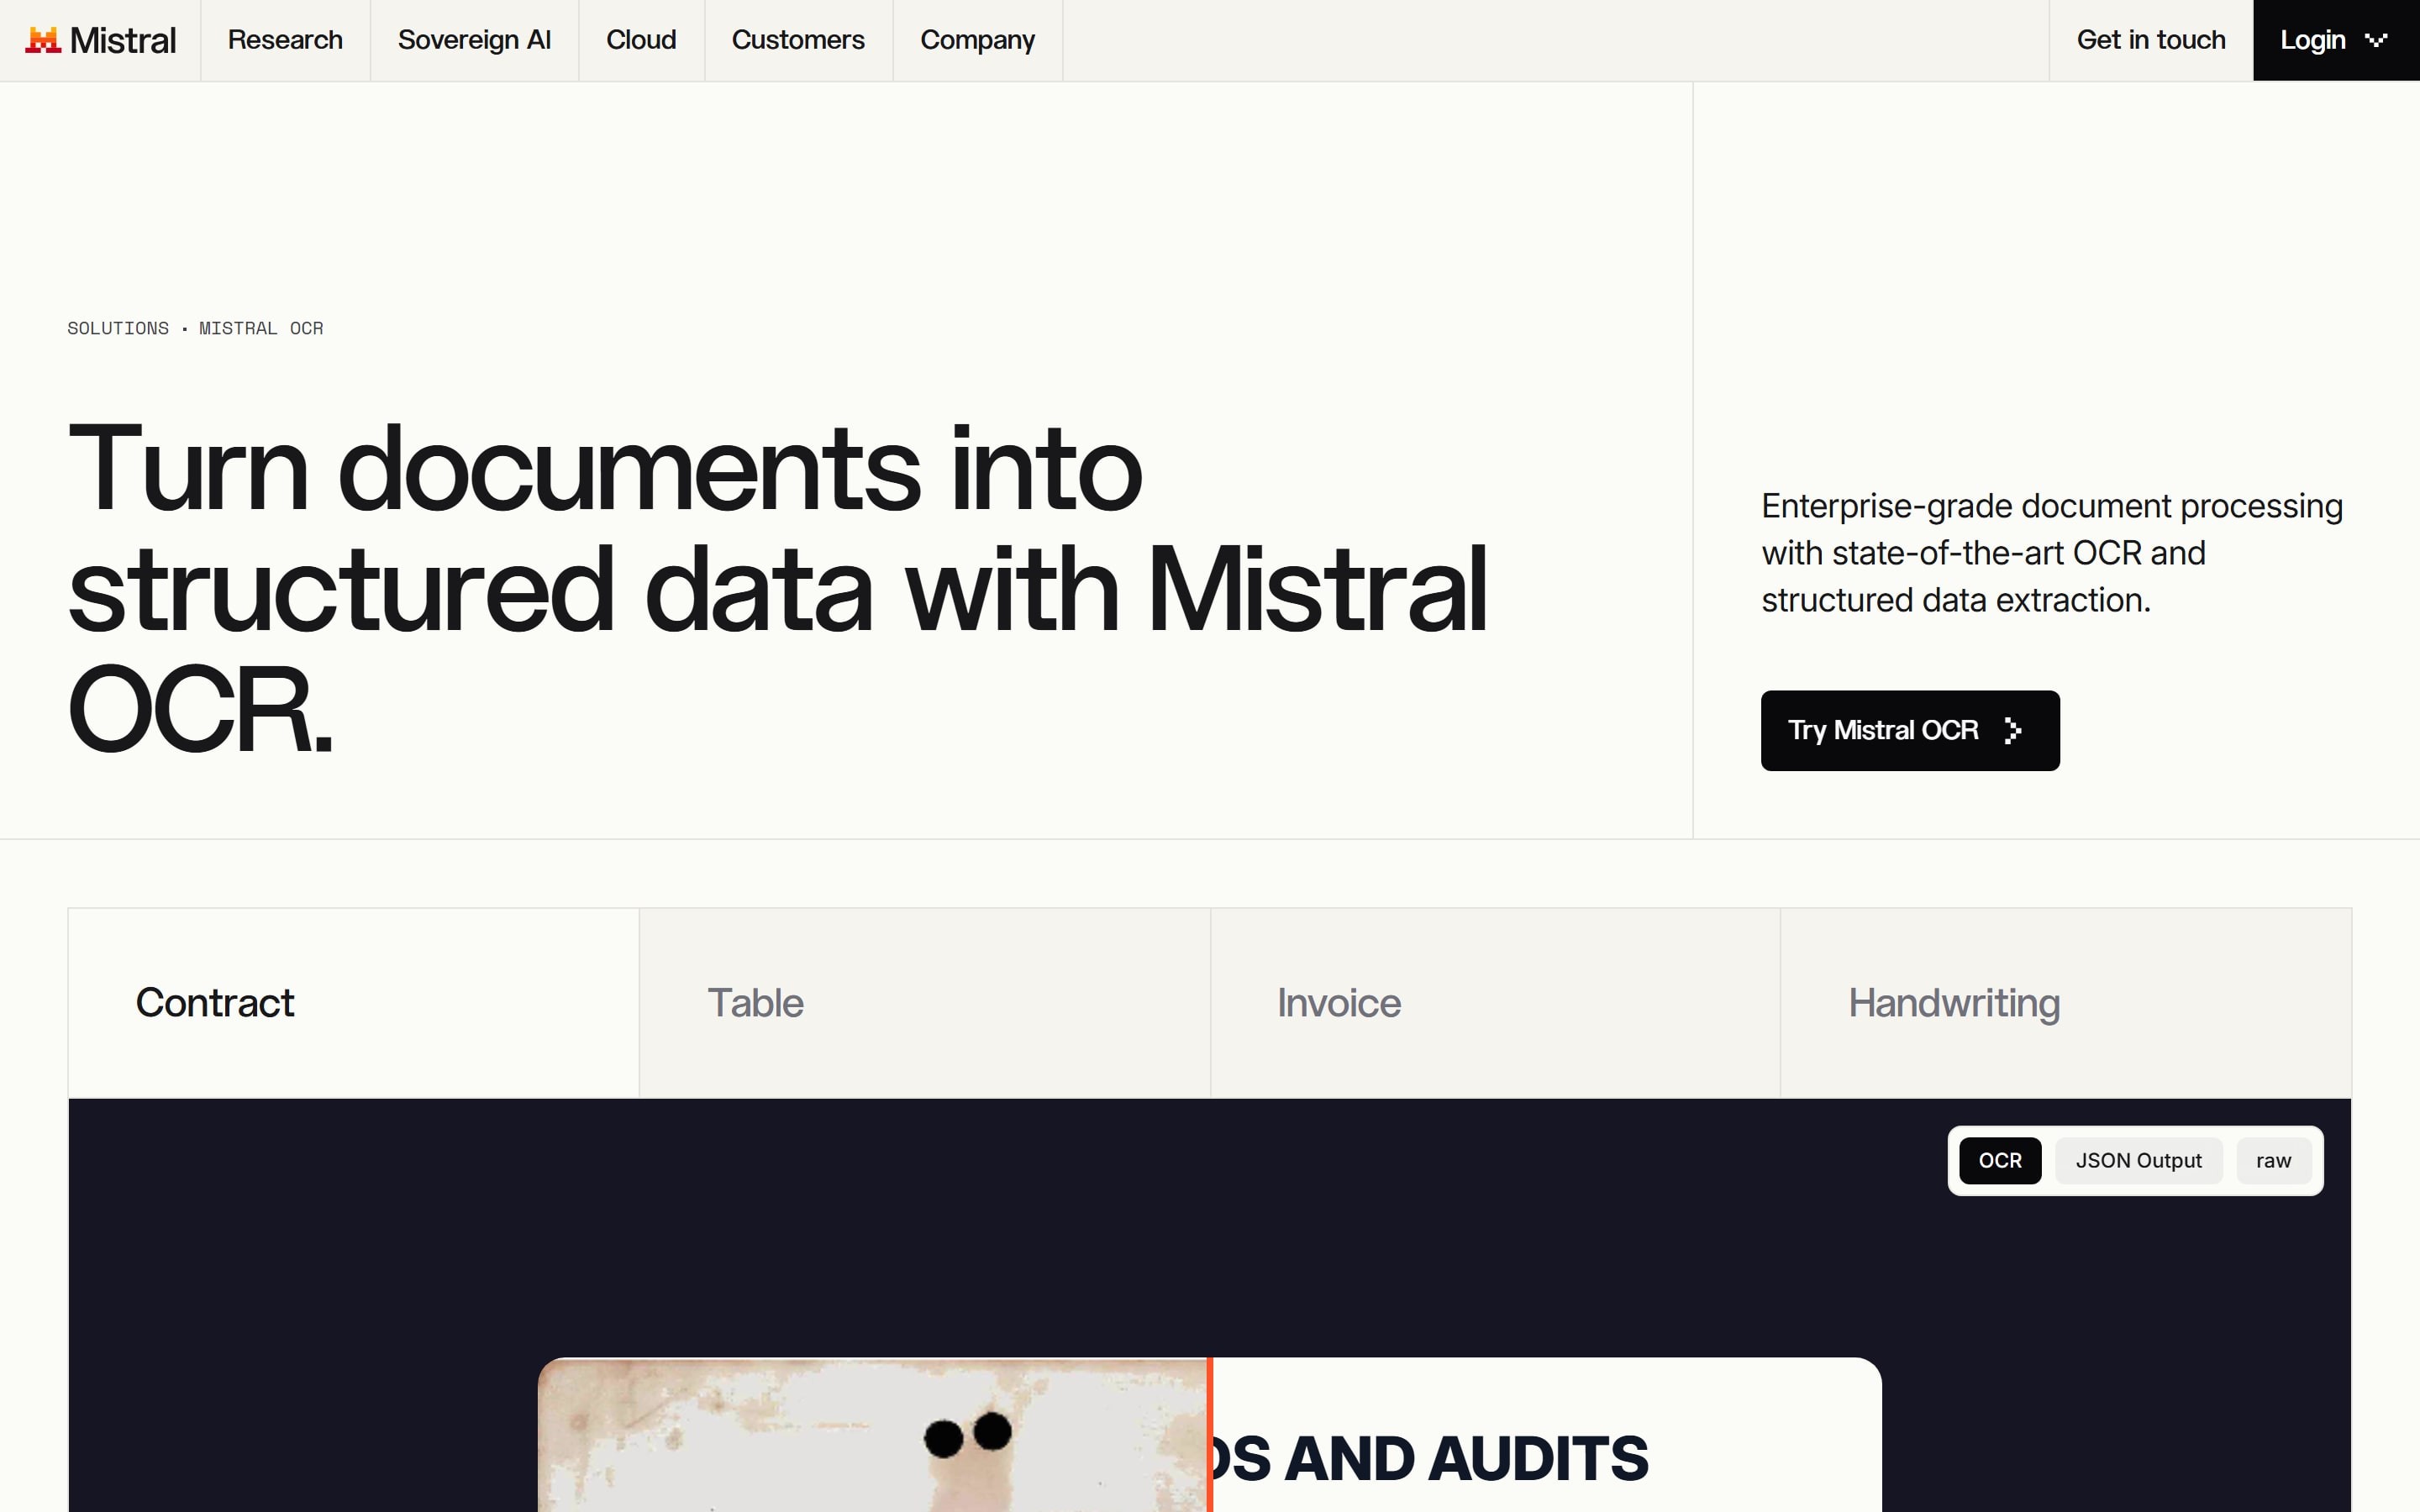This screenshot has height=1512, width=2420.
Task: Switch to raw output view
Action: 2273,1161
